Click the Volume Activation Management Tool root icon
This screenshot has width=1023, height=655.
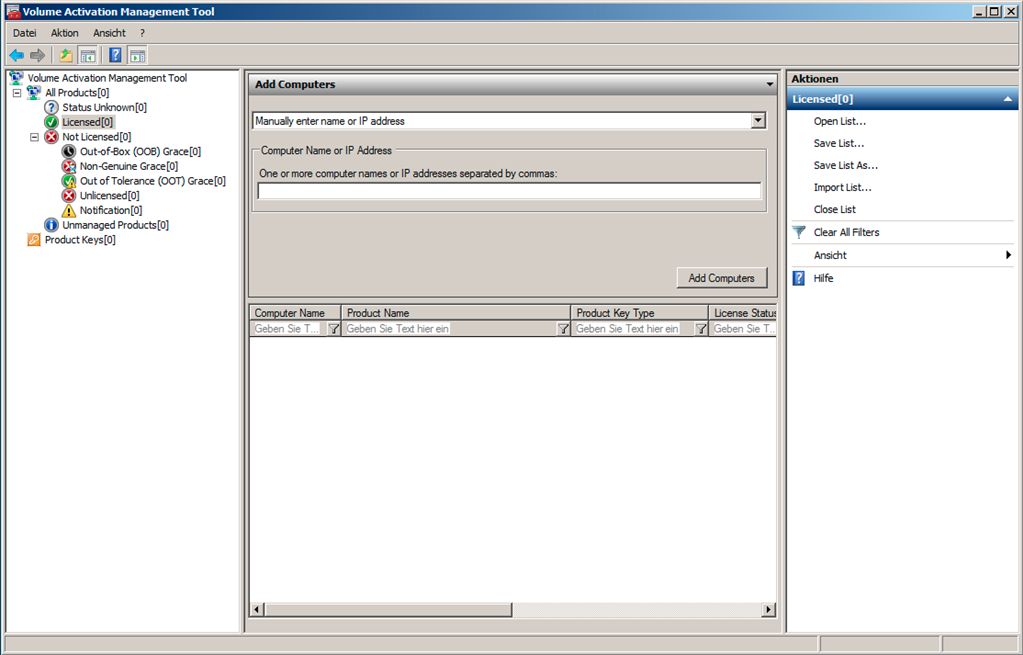16,78
